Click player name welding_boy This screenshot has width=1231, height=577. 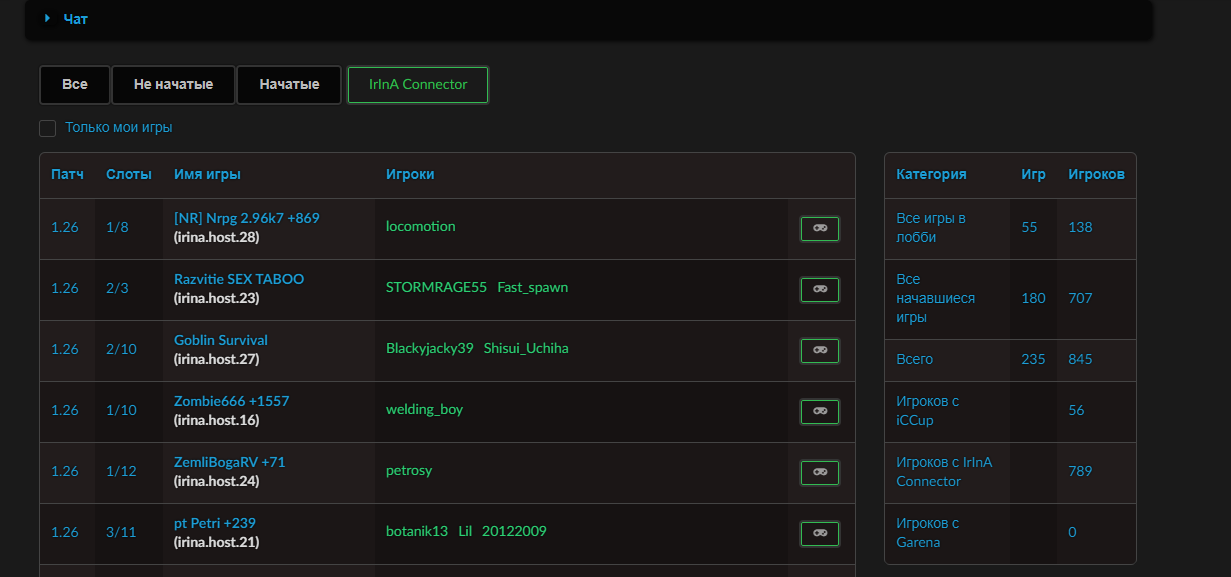pyautogui.click(x=425, y=409)
